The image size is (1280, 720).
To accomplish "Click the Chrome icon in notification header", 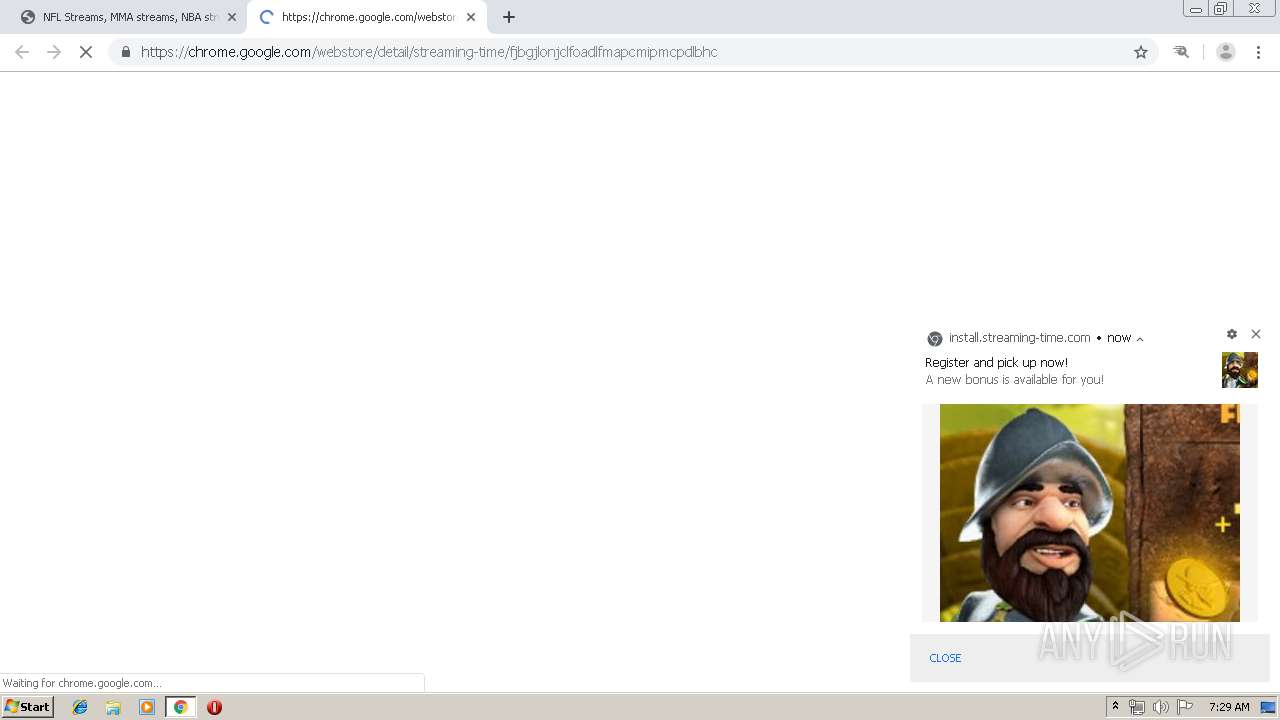I will [935, 339].
